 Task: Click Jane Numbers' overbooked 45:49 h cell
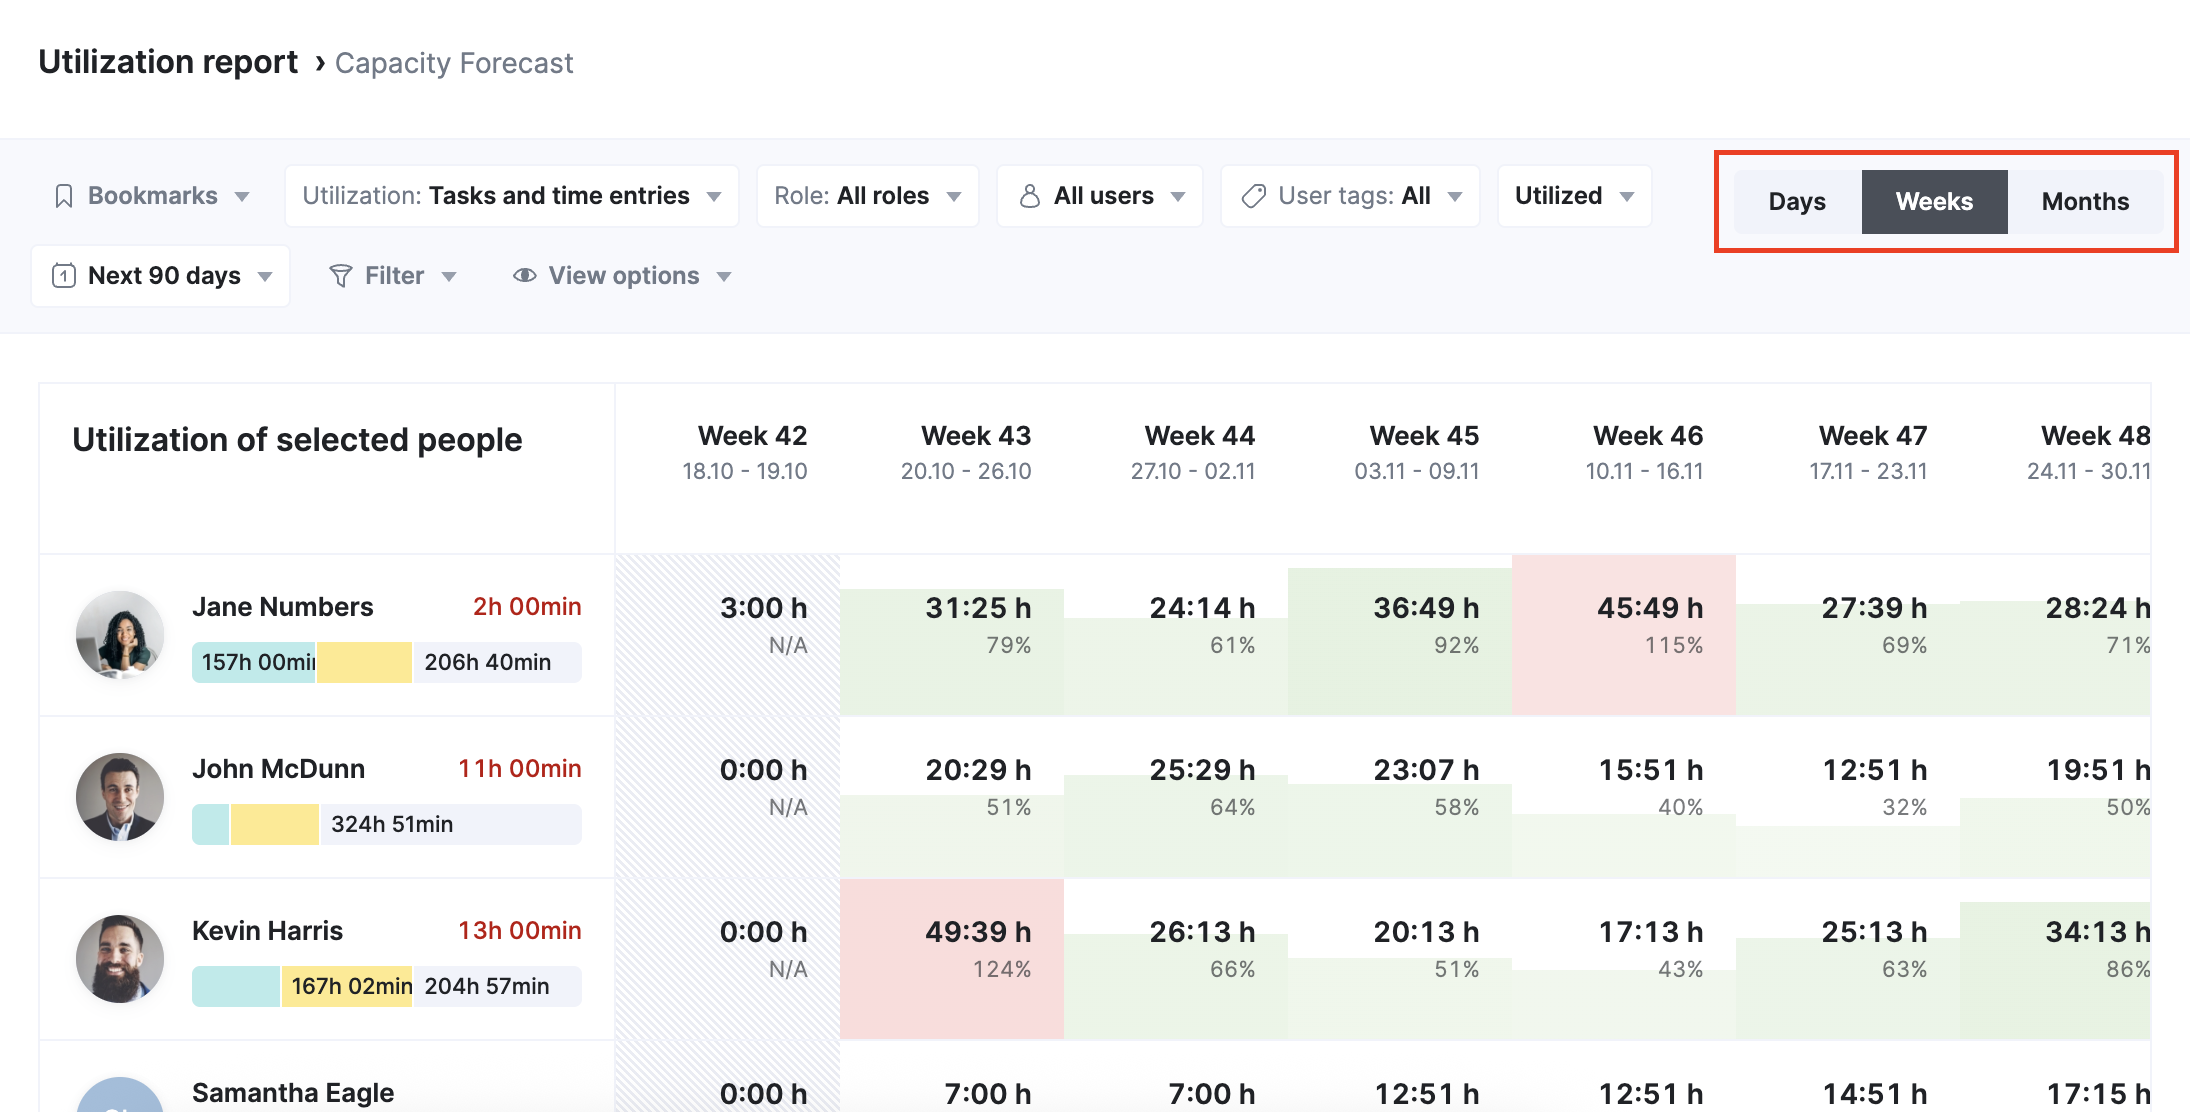tap(1624, 635)
